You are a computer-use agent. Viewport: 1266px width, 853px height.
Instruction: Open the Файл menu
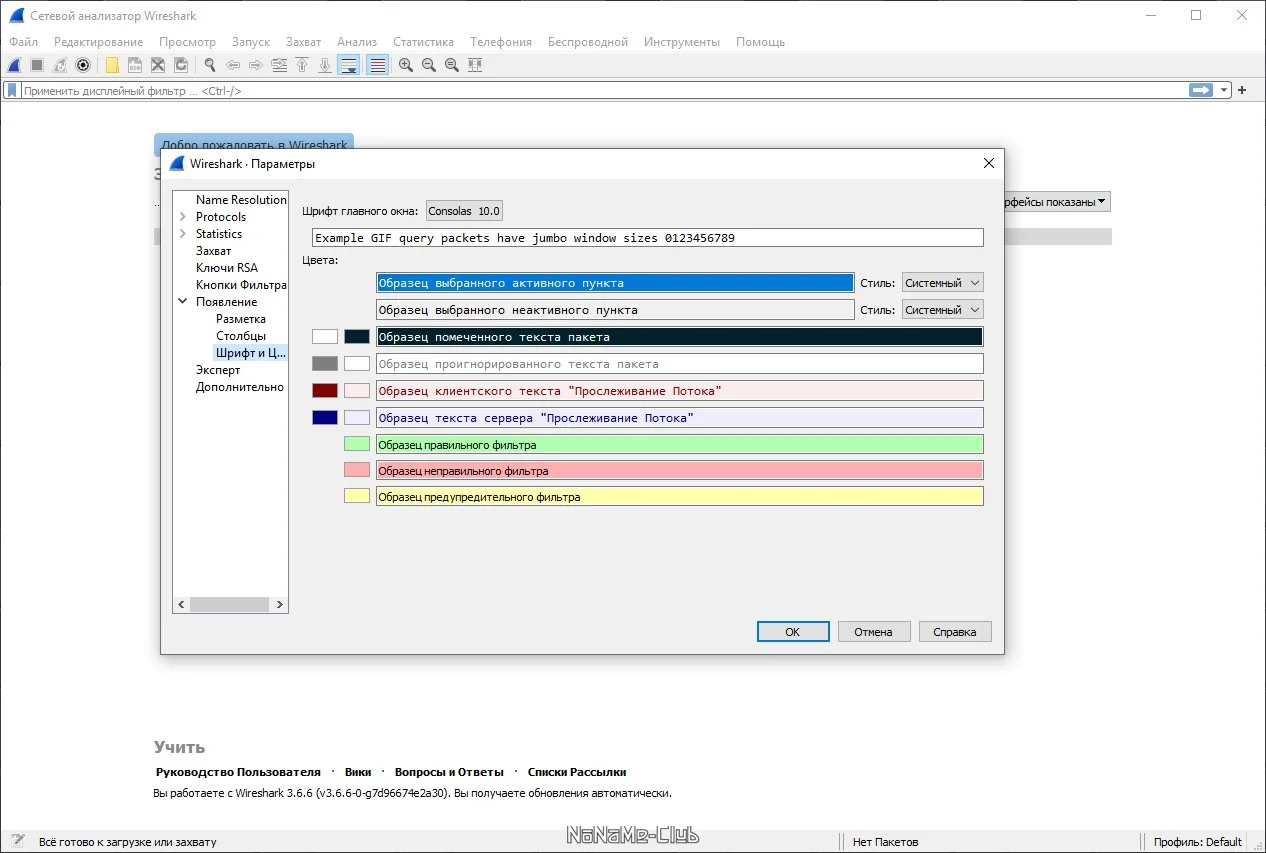[x=24, y=42]
